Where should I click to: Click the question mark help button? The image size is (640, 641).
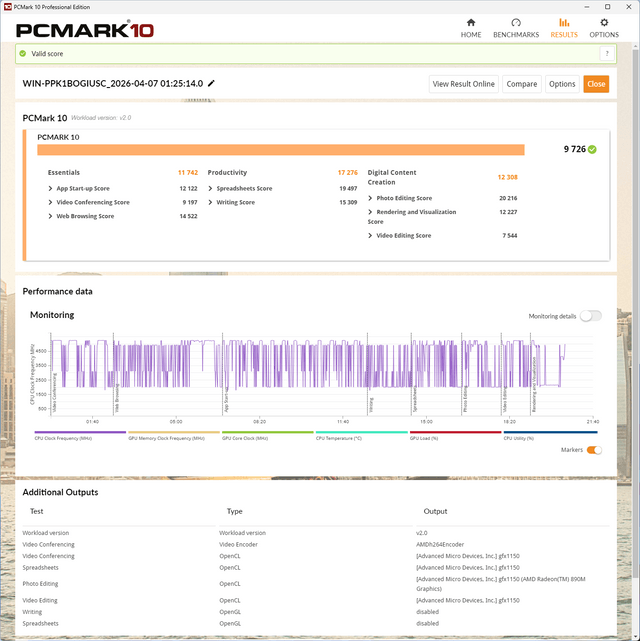pos(607,54)
